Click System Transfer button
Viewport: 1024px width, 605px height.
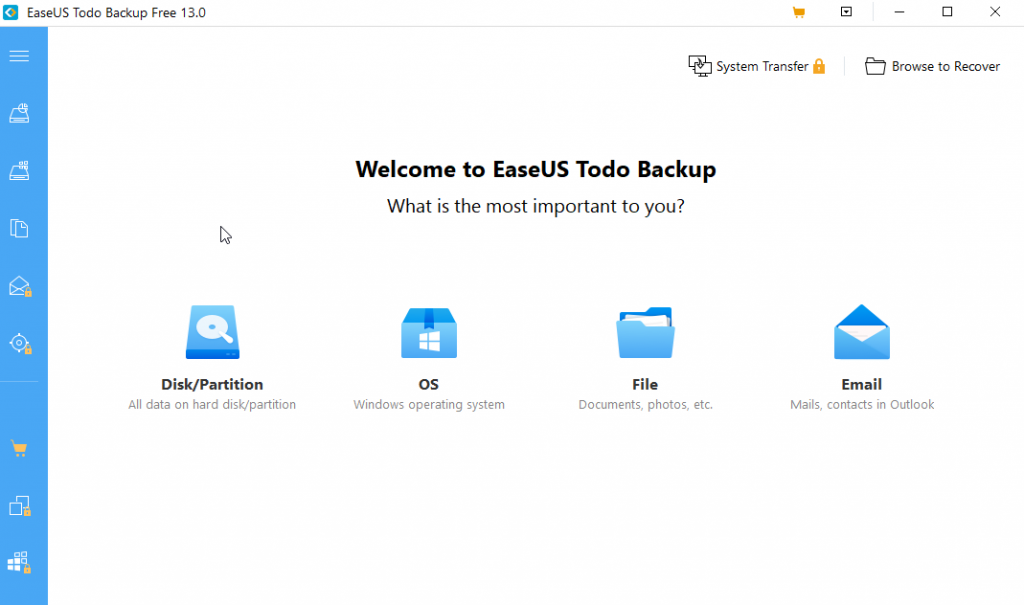[757, 66]
